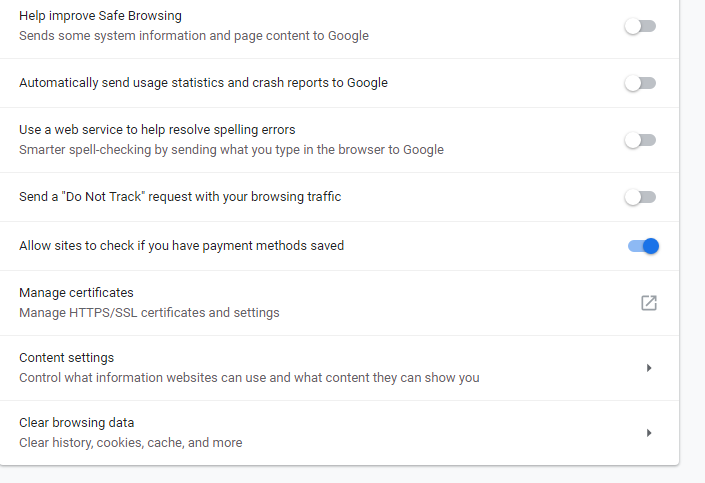Image resolution: width=705 pixels, height=483 pixels.
Task: Click the Manage certificates title text
Action: pos(76,293)
